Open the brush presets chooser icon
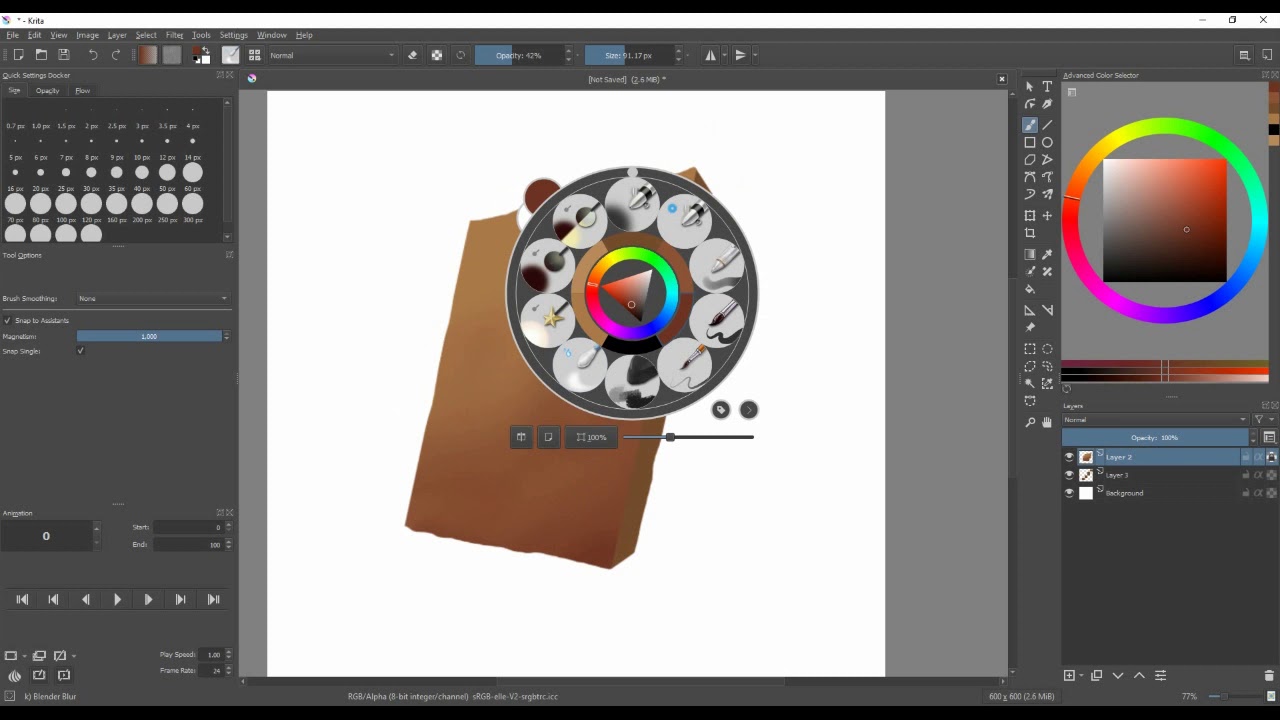The height and width of the screenshot is (720, 1280). (x=255, y=55)
